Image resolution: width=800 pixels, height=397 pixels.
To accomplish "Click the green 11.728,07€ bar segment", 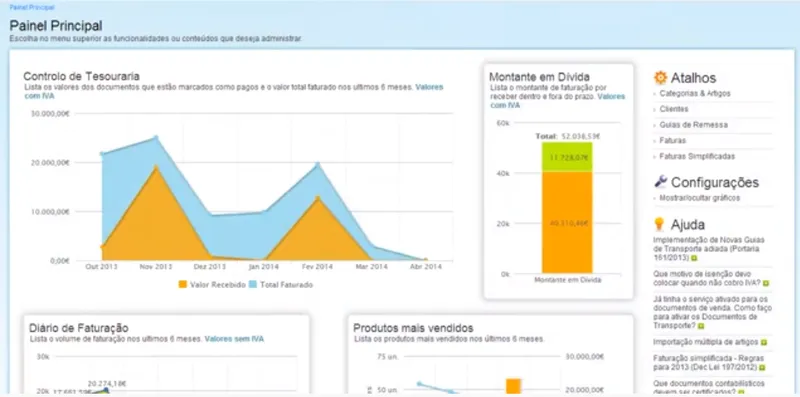I will click(567, 157).
